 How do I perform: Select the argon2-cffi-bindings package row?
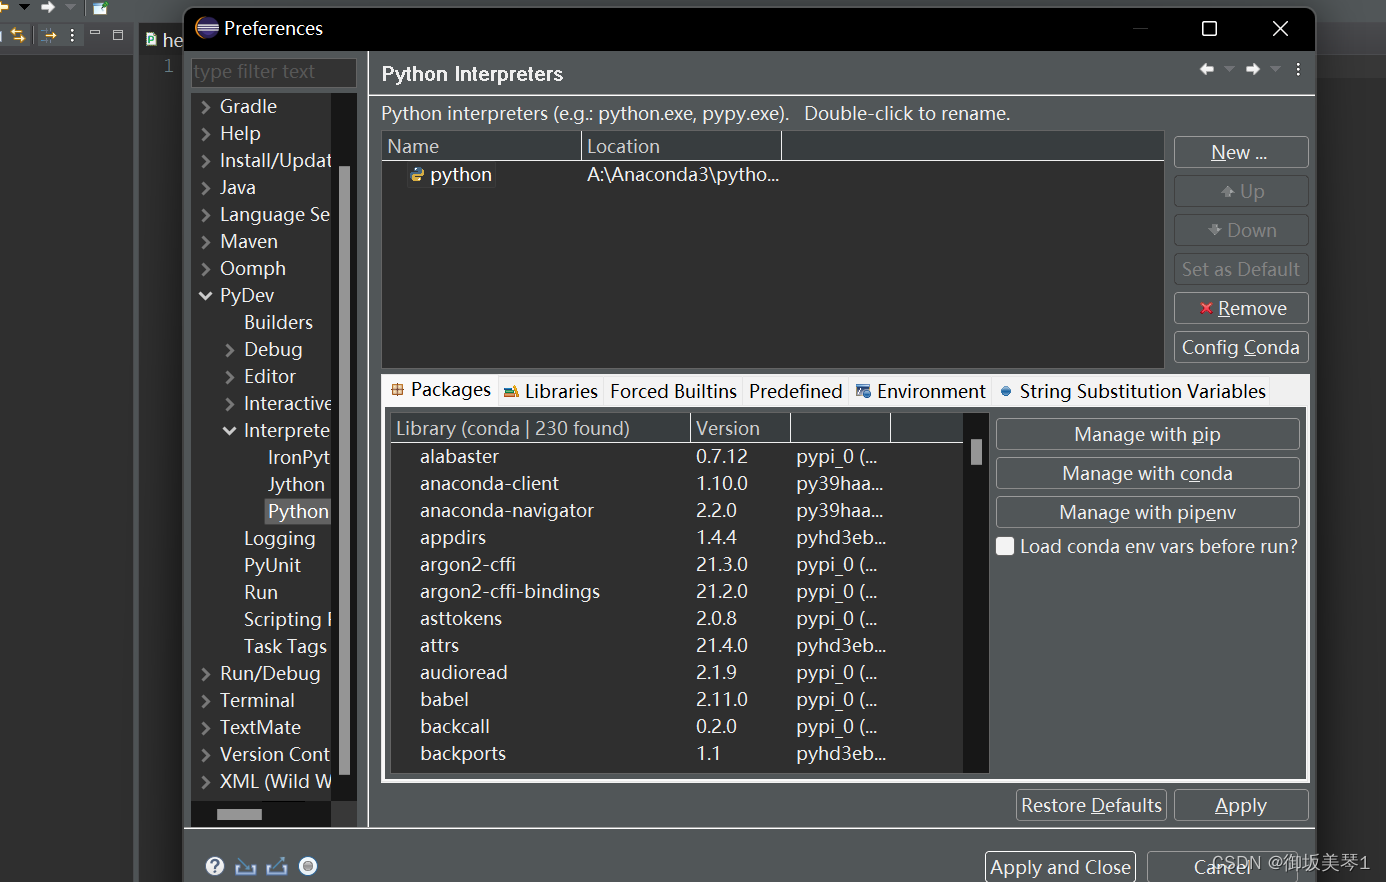676,591
